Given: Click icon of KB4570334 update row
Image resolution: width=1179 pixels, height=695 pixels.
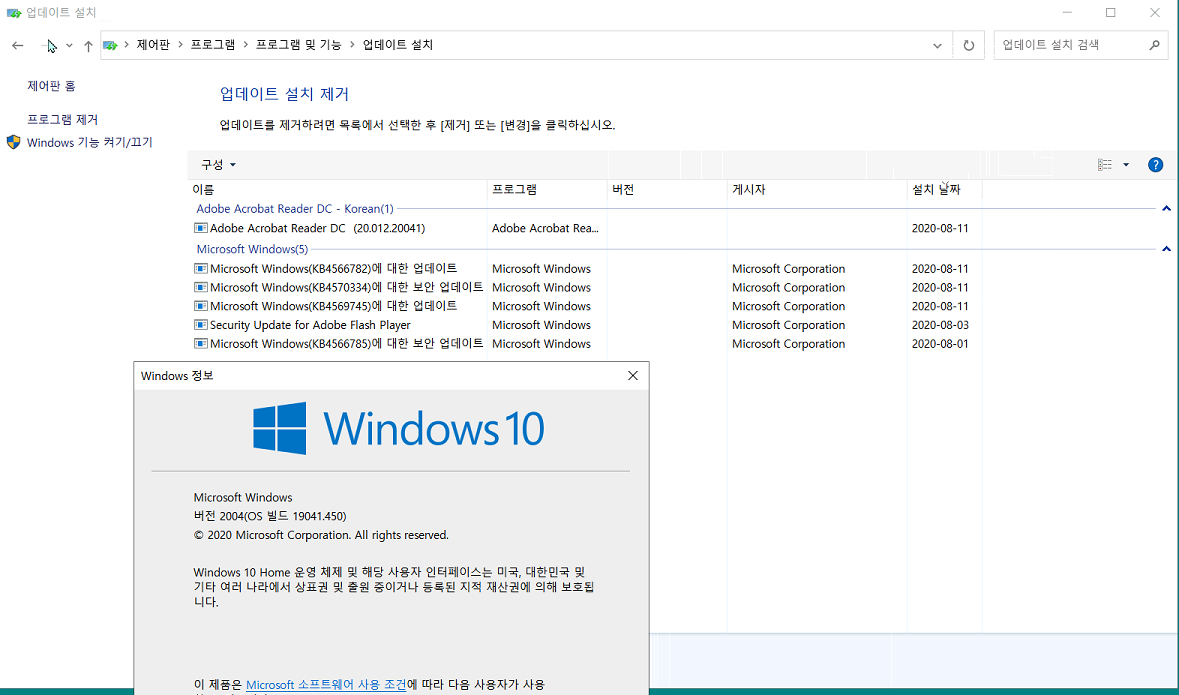Looking at the screenshot, I should point(201,287).
